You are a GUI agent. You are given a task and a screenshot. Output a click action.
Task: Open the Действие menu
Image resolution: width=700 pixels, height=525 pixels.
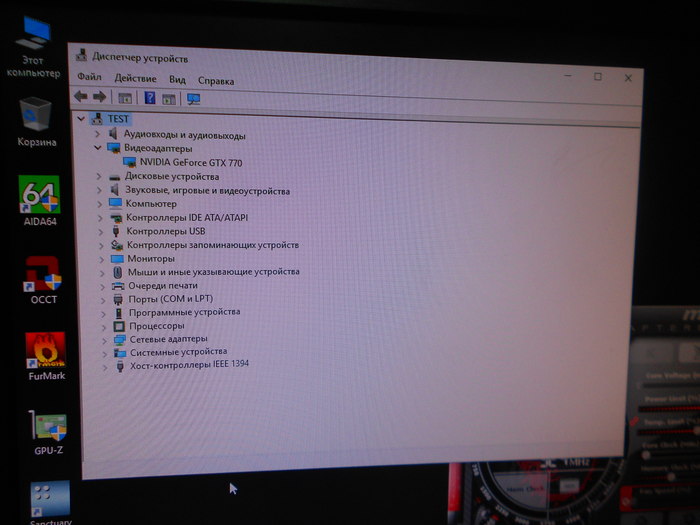pyautogui.click(x=135, y=79)
